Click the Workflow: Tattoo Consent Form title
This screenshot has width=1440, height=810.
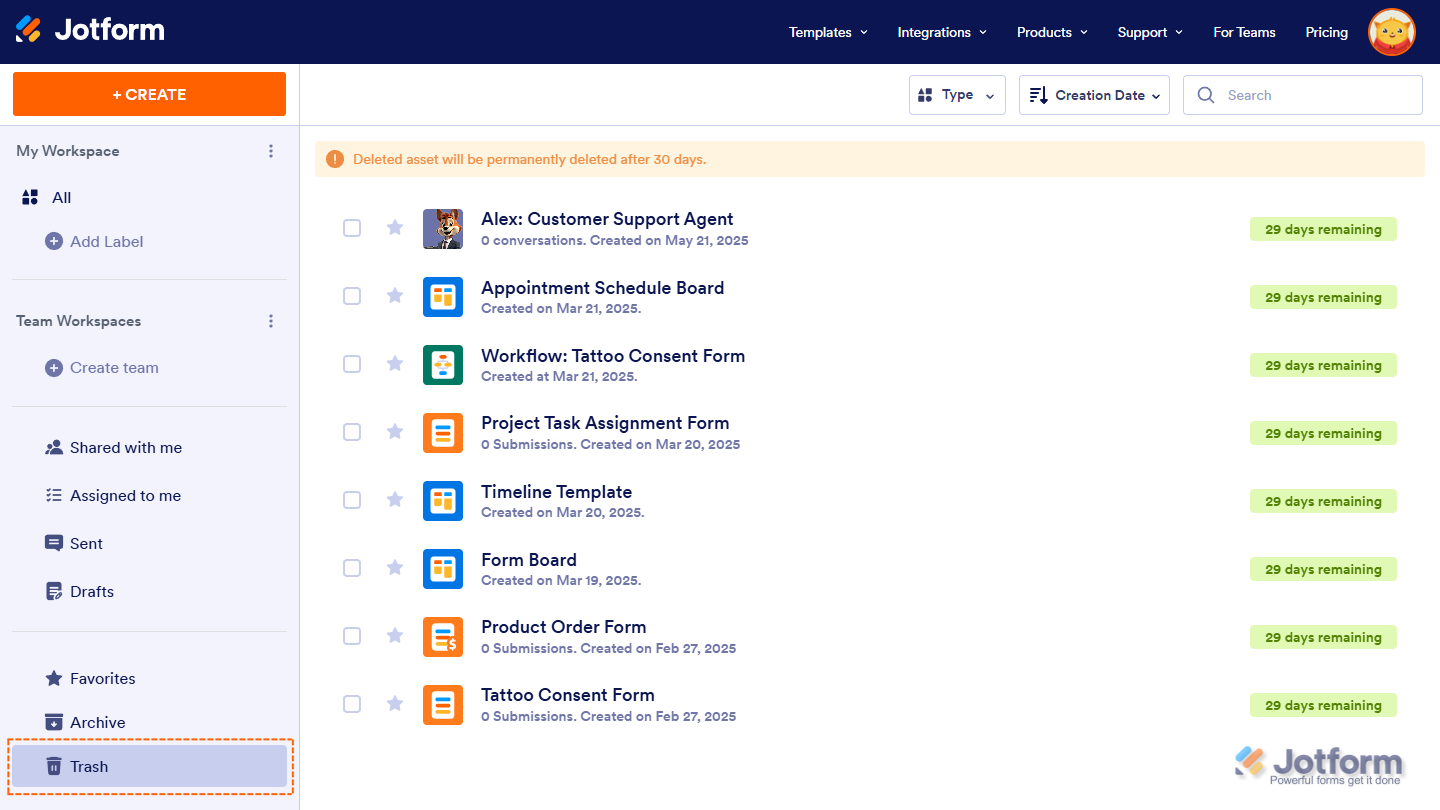(x=613, y=355)
